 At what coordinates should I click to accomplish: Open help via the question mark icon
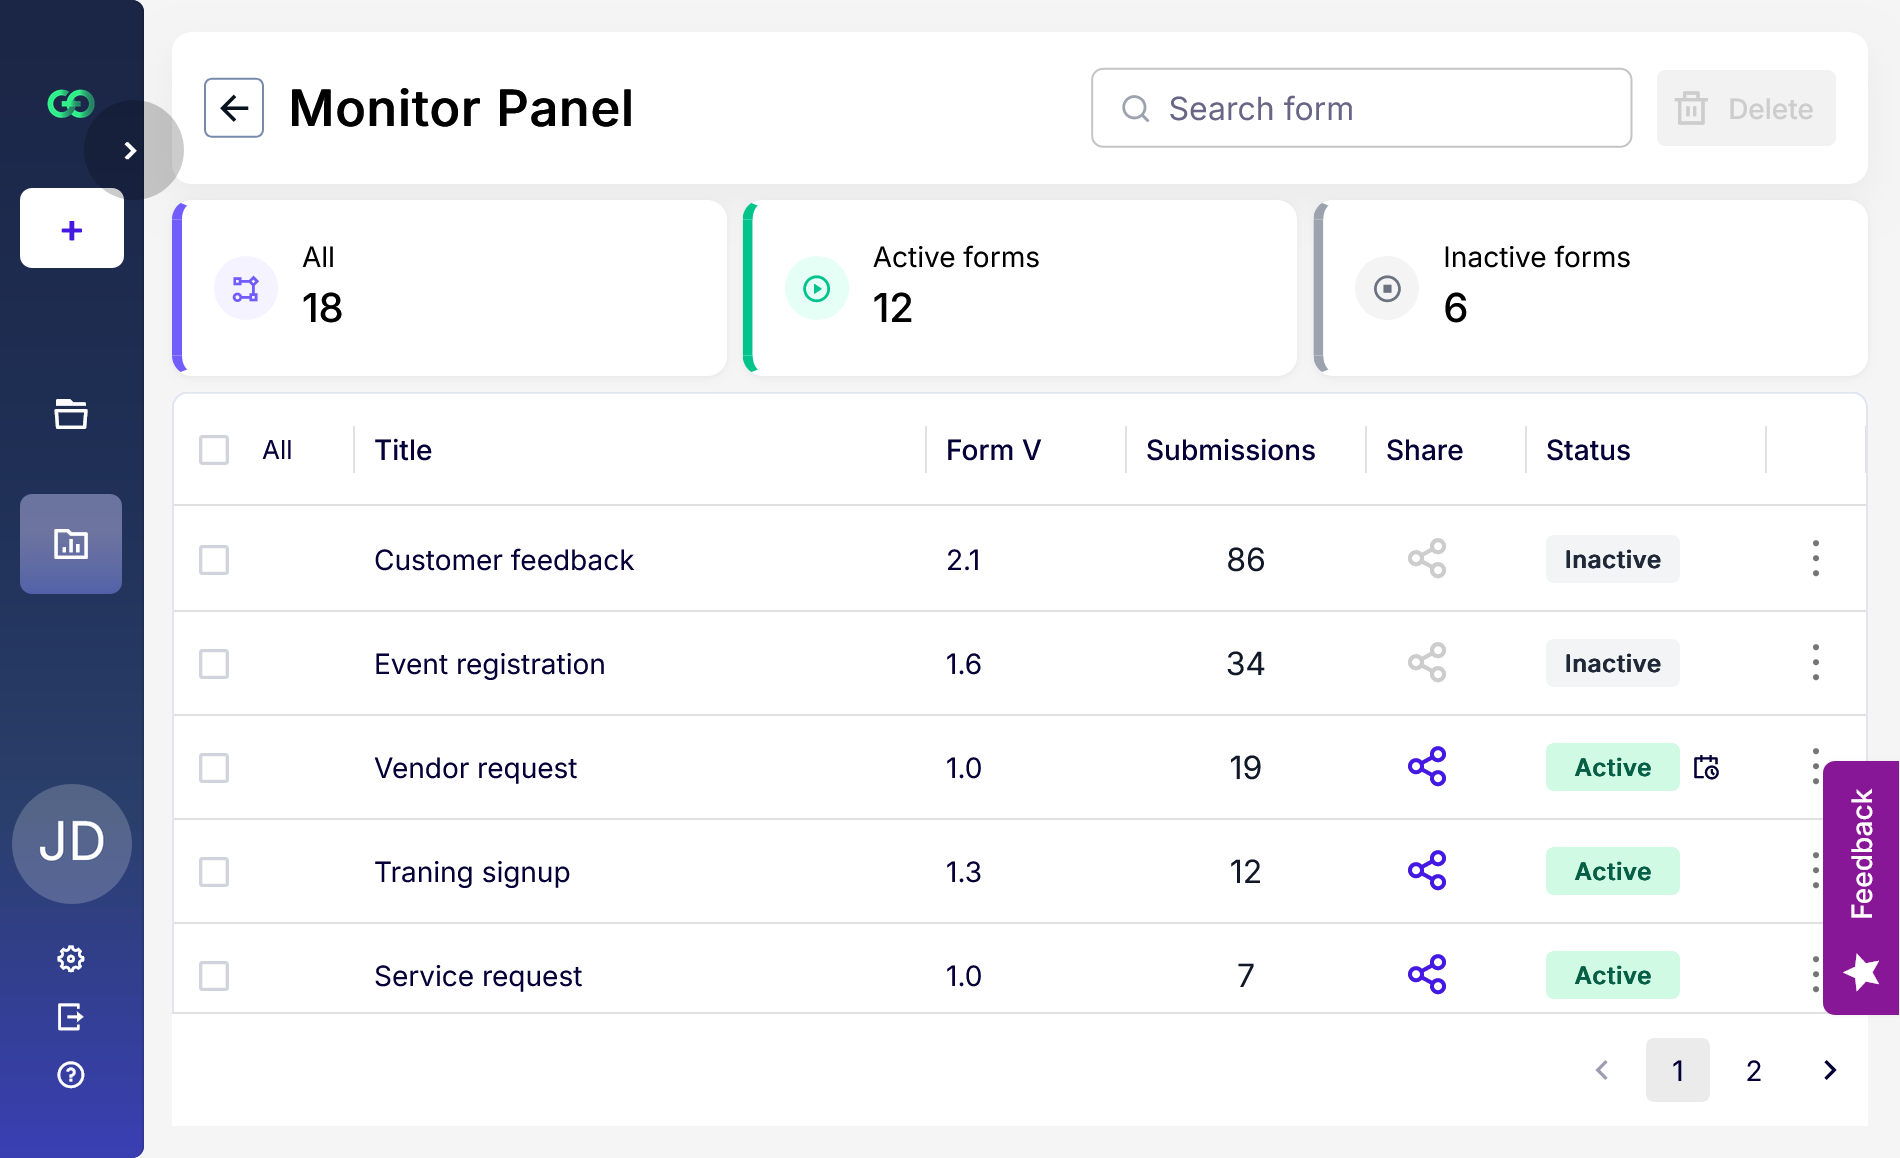(71, 1075)
